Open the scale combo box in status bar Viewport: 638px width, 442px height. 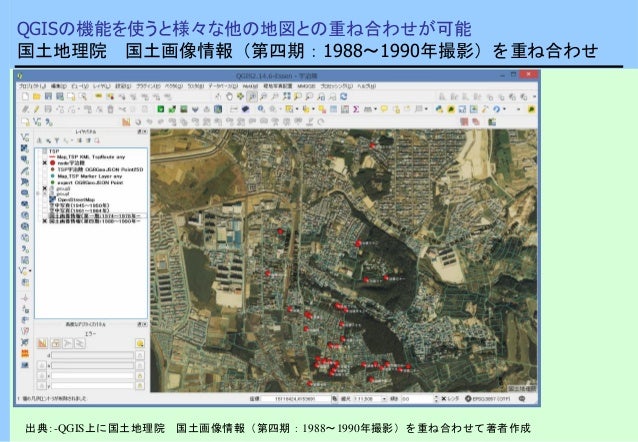(370, 399)
